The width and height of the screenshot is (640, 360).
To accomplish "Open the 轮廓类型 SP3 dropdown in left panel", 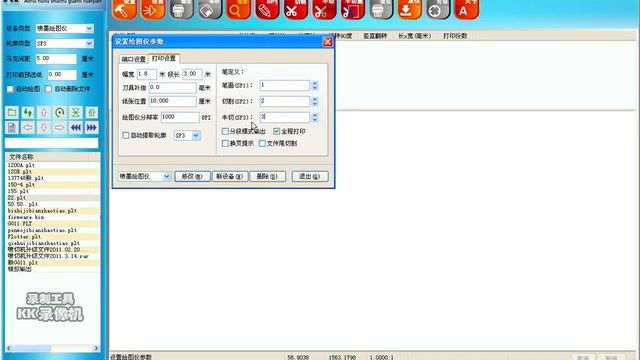I will click(x=89, y=43).
